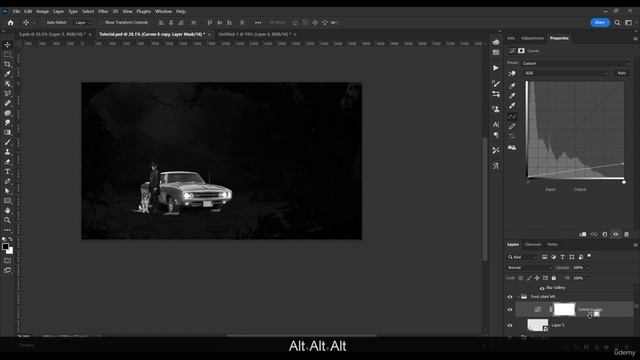The image size is (640, 360).
Task: Open the layer Kind filter dropdown
Action: pyautogui.click(x=522, y=257)
